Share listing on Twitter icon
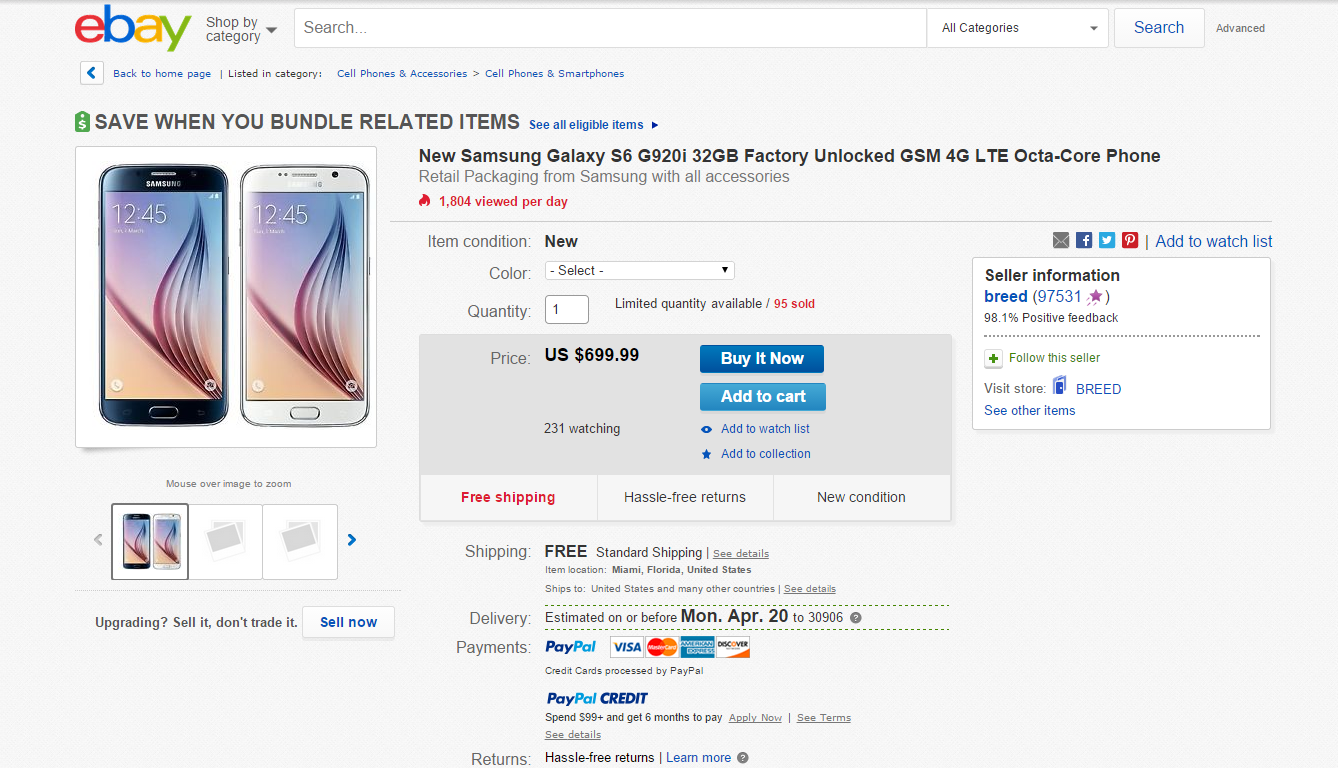Image resolution: width=1338 pixels, height=768 pixels. [x=1107, y=240]
